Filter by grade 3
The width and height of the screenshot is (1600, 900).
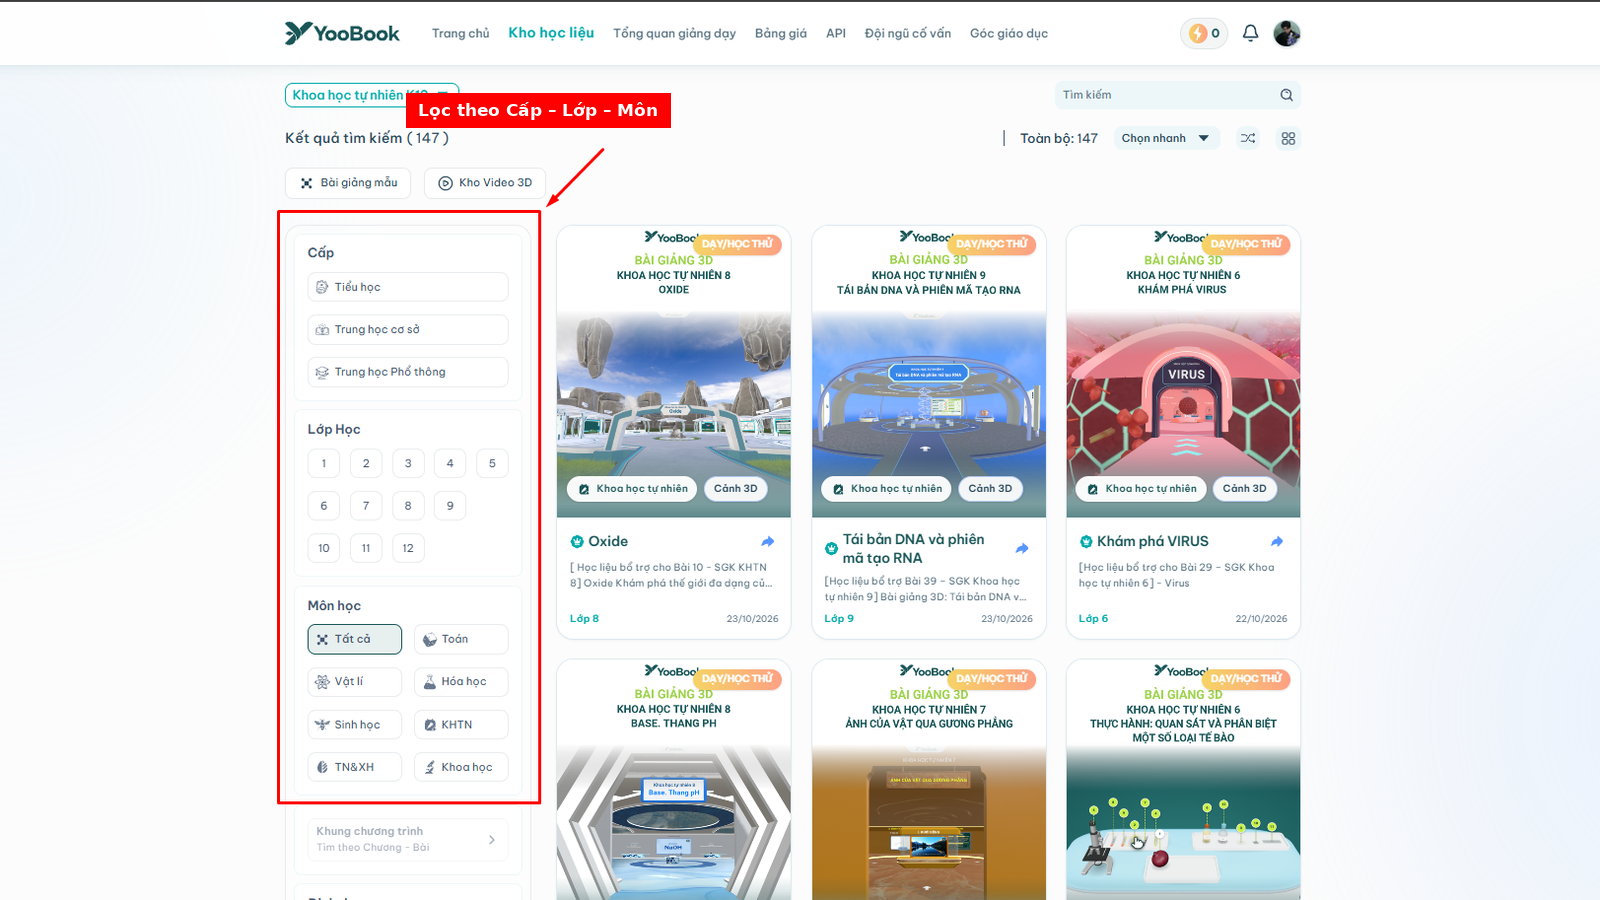[x=408, y=463]
